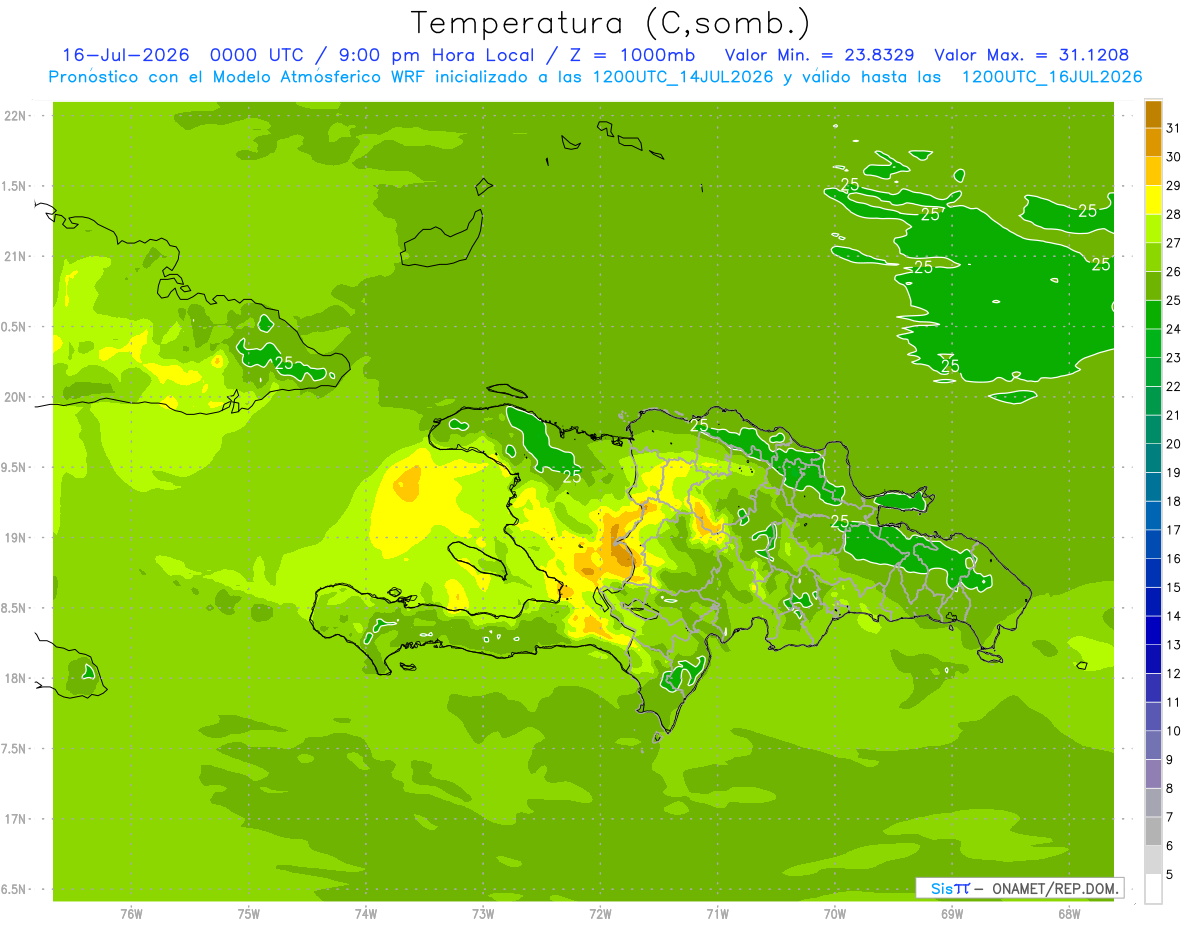The image size is (1200, 927).
Task: Click the legend swatch between 23 and 24
Action: pyautogui.click(x=1153, y=343)
